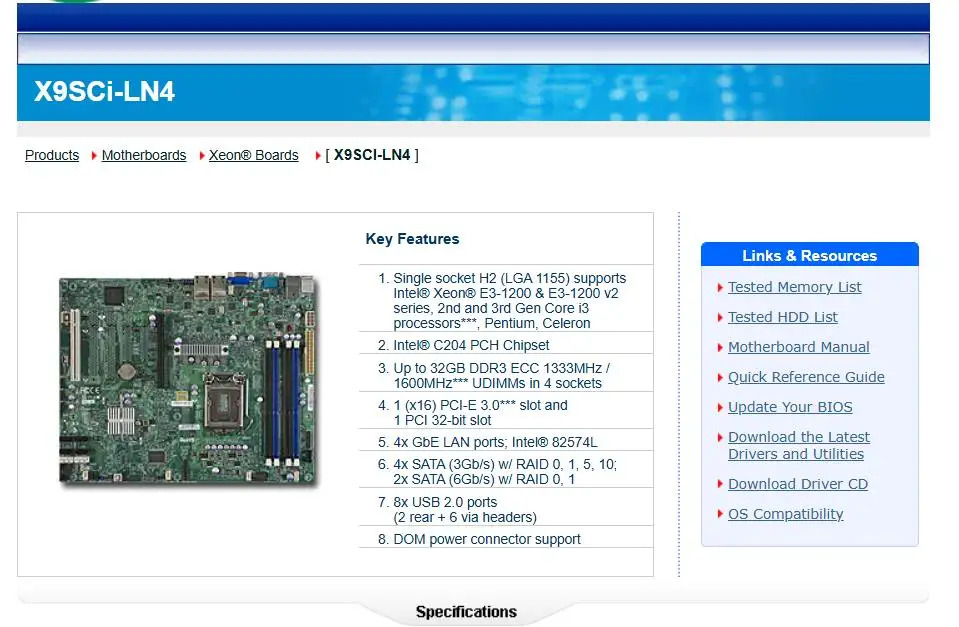Image resolution: width=959 pixels, height=627 pixels.
Task: Follow the Download Driver CD link
Action: click(x=798, y=484)
